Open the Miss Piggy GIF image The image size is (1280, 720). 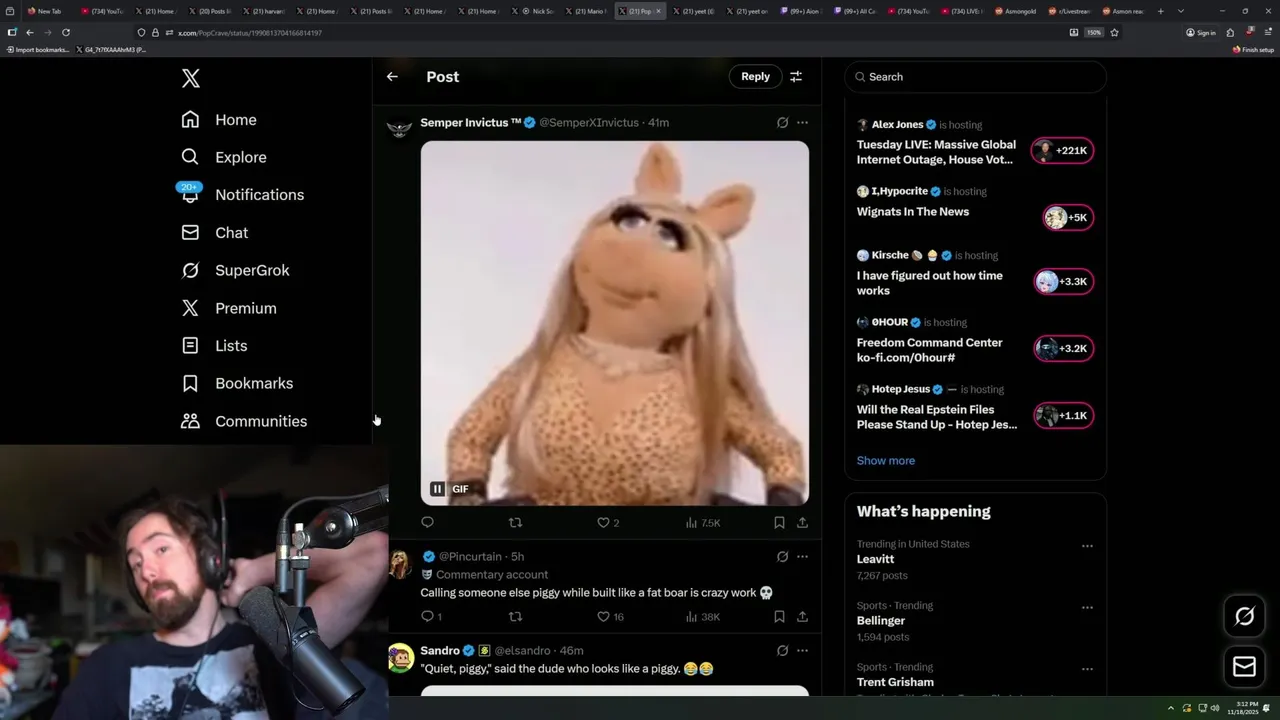(614, 322)
